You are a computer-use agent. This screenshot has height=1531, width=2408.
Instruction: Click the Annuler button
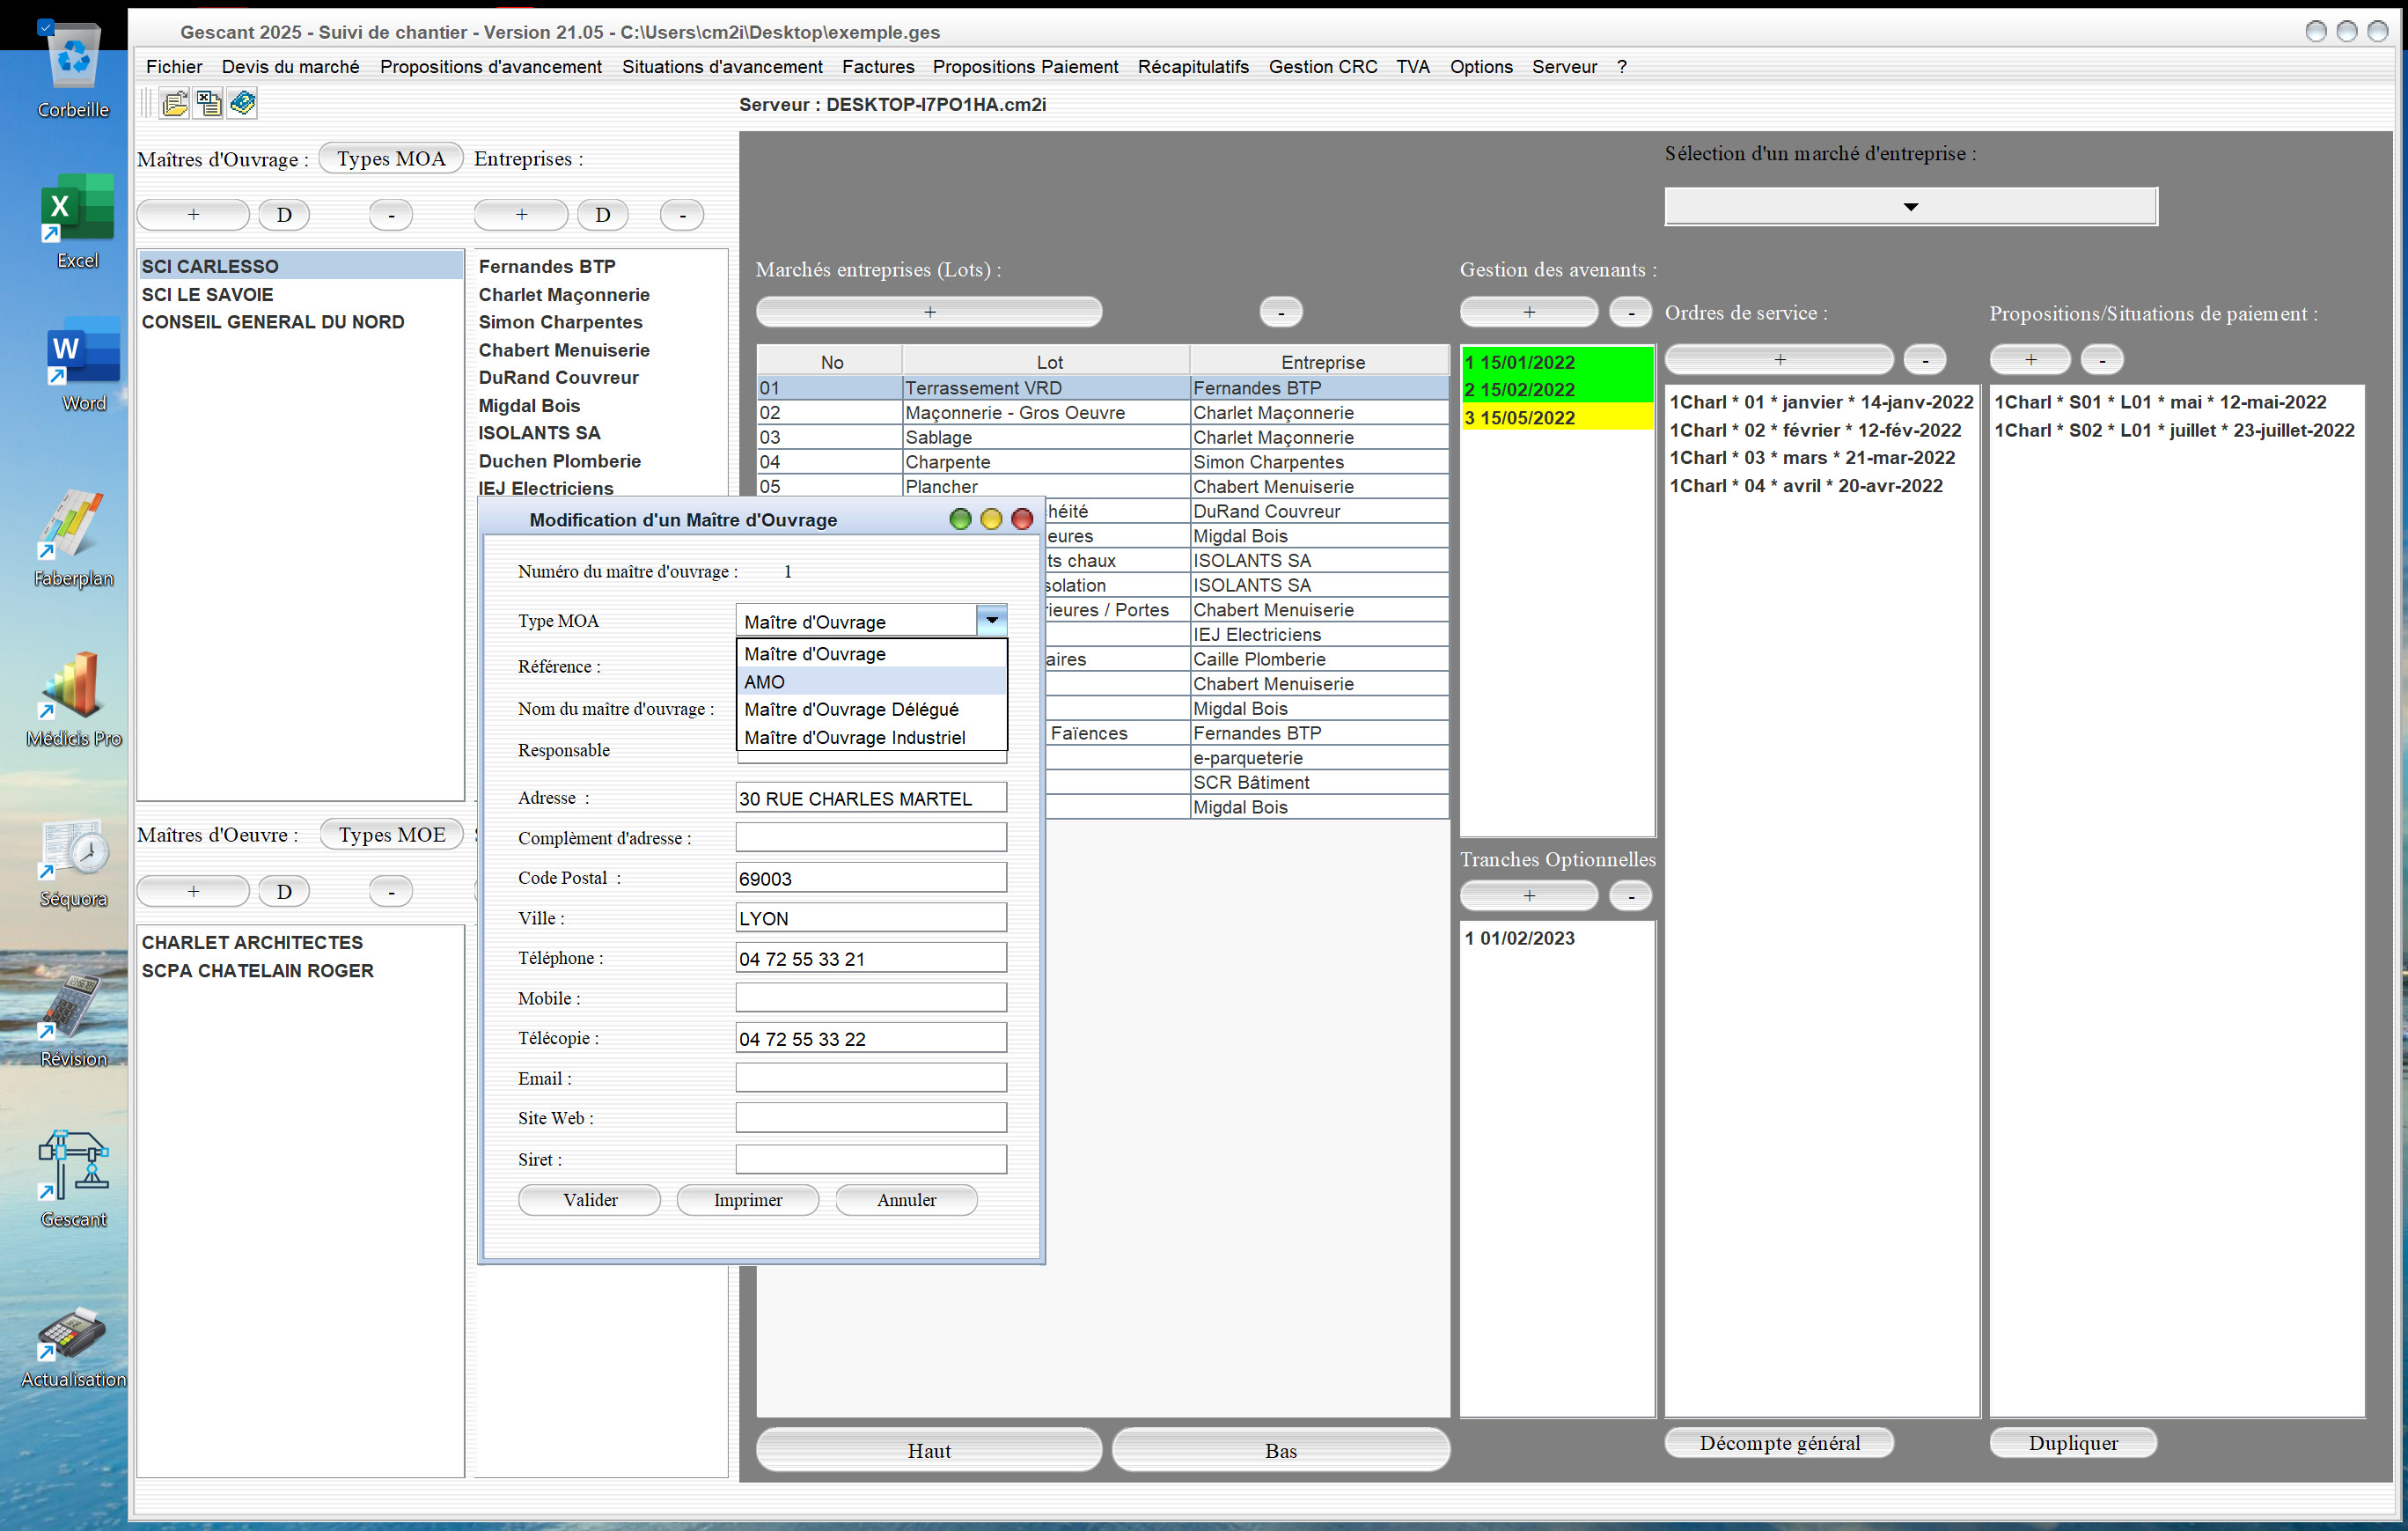click(906, 1199)
